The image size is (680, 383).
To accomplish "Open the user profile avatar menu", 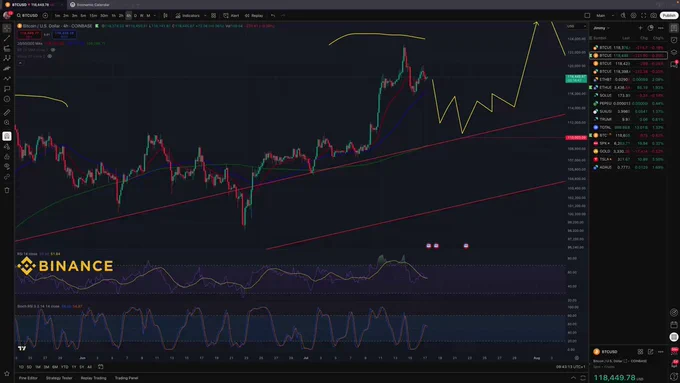I will click(x=7, y=16).
